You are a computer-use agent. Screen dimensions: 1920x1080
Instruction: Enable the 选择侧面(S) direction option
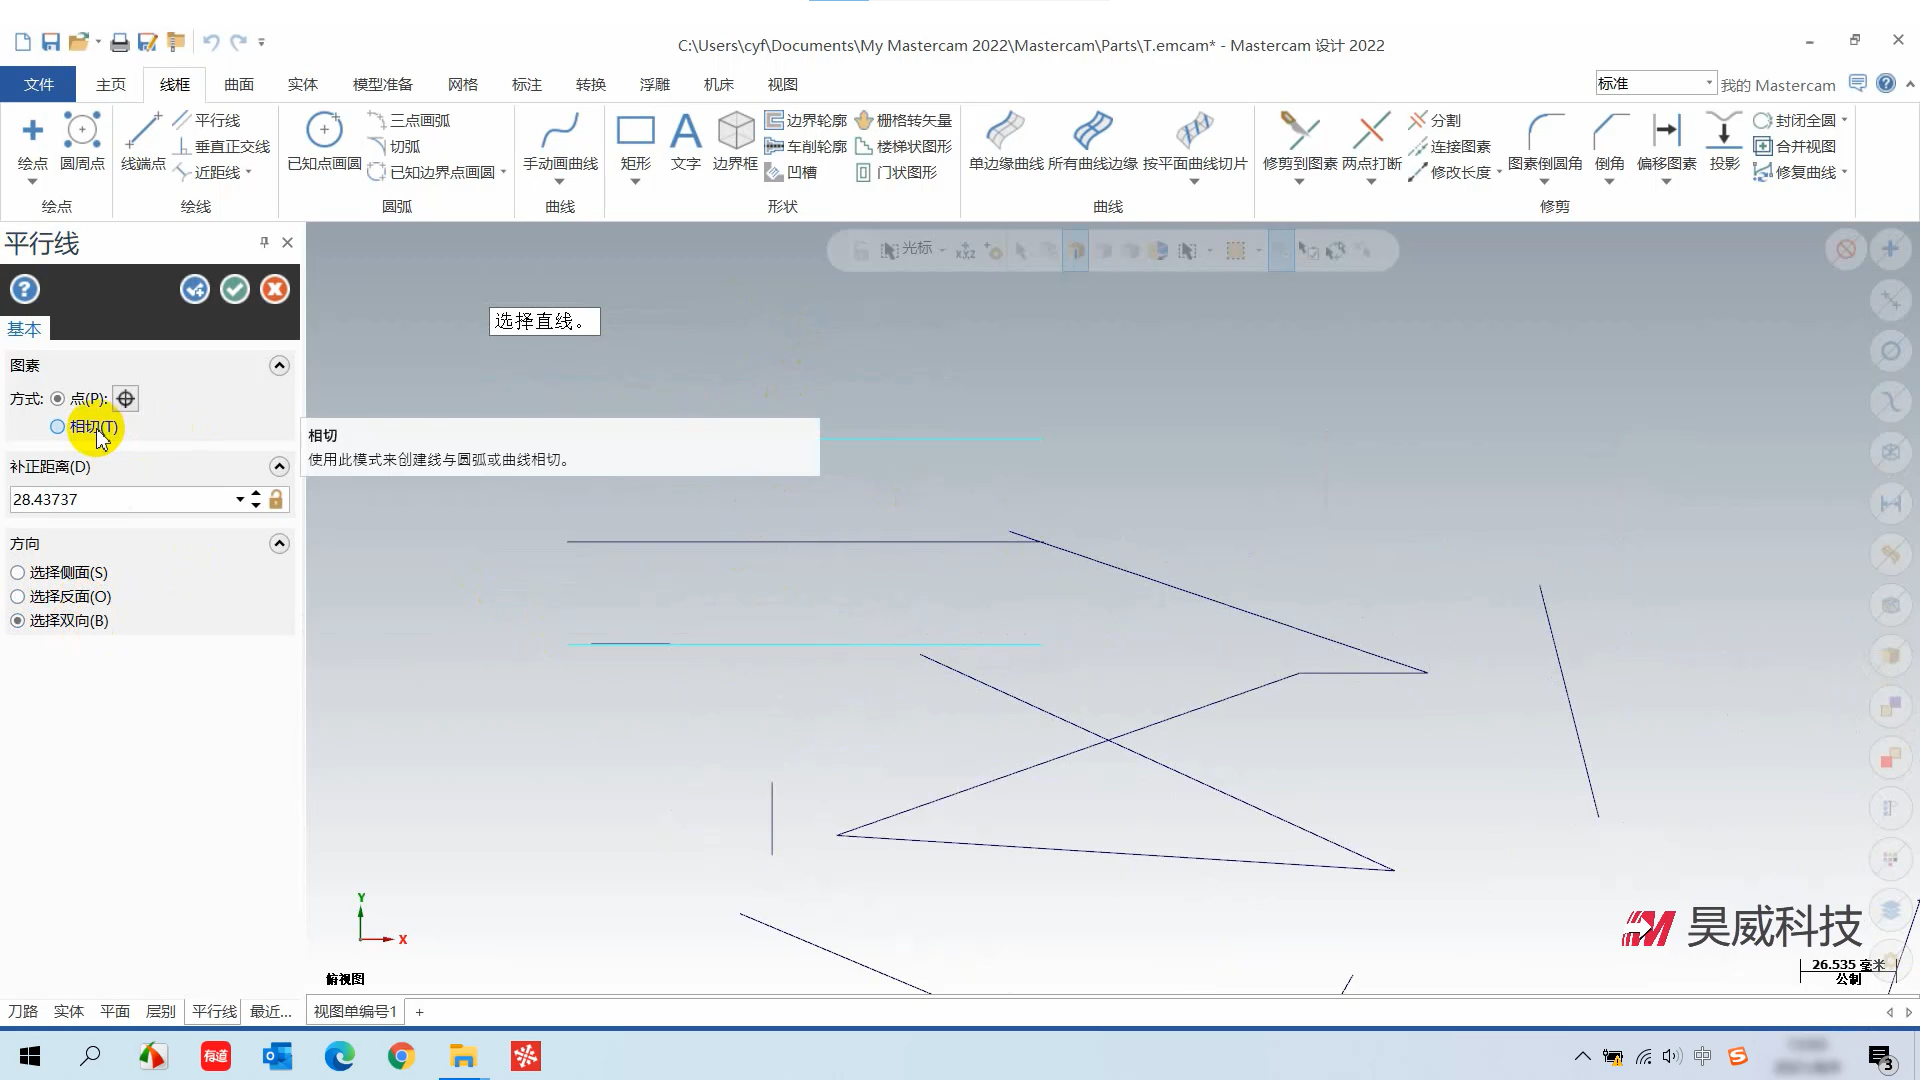click(x=18, y=573)
